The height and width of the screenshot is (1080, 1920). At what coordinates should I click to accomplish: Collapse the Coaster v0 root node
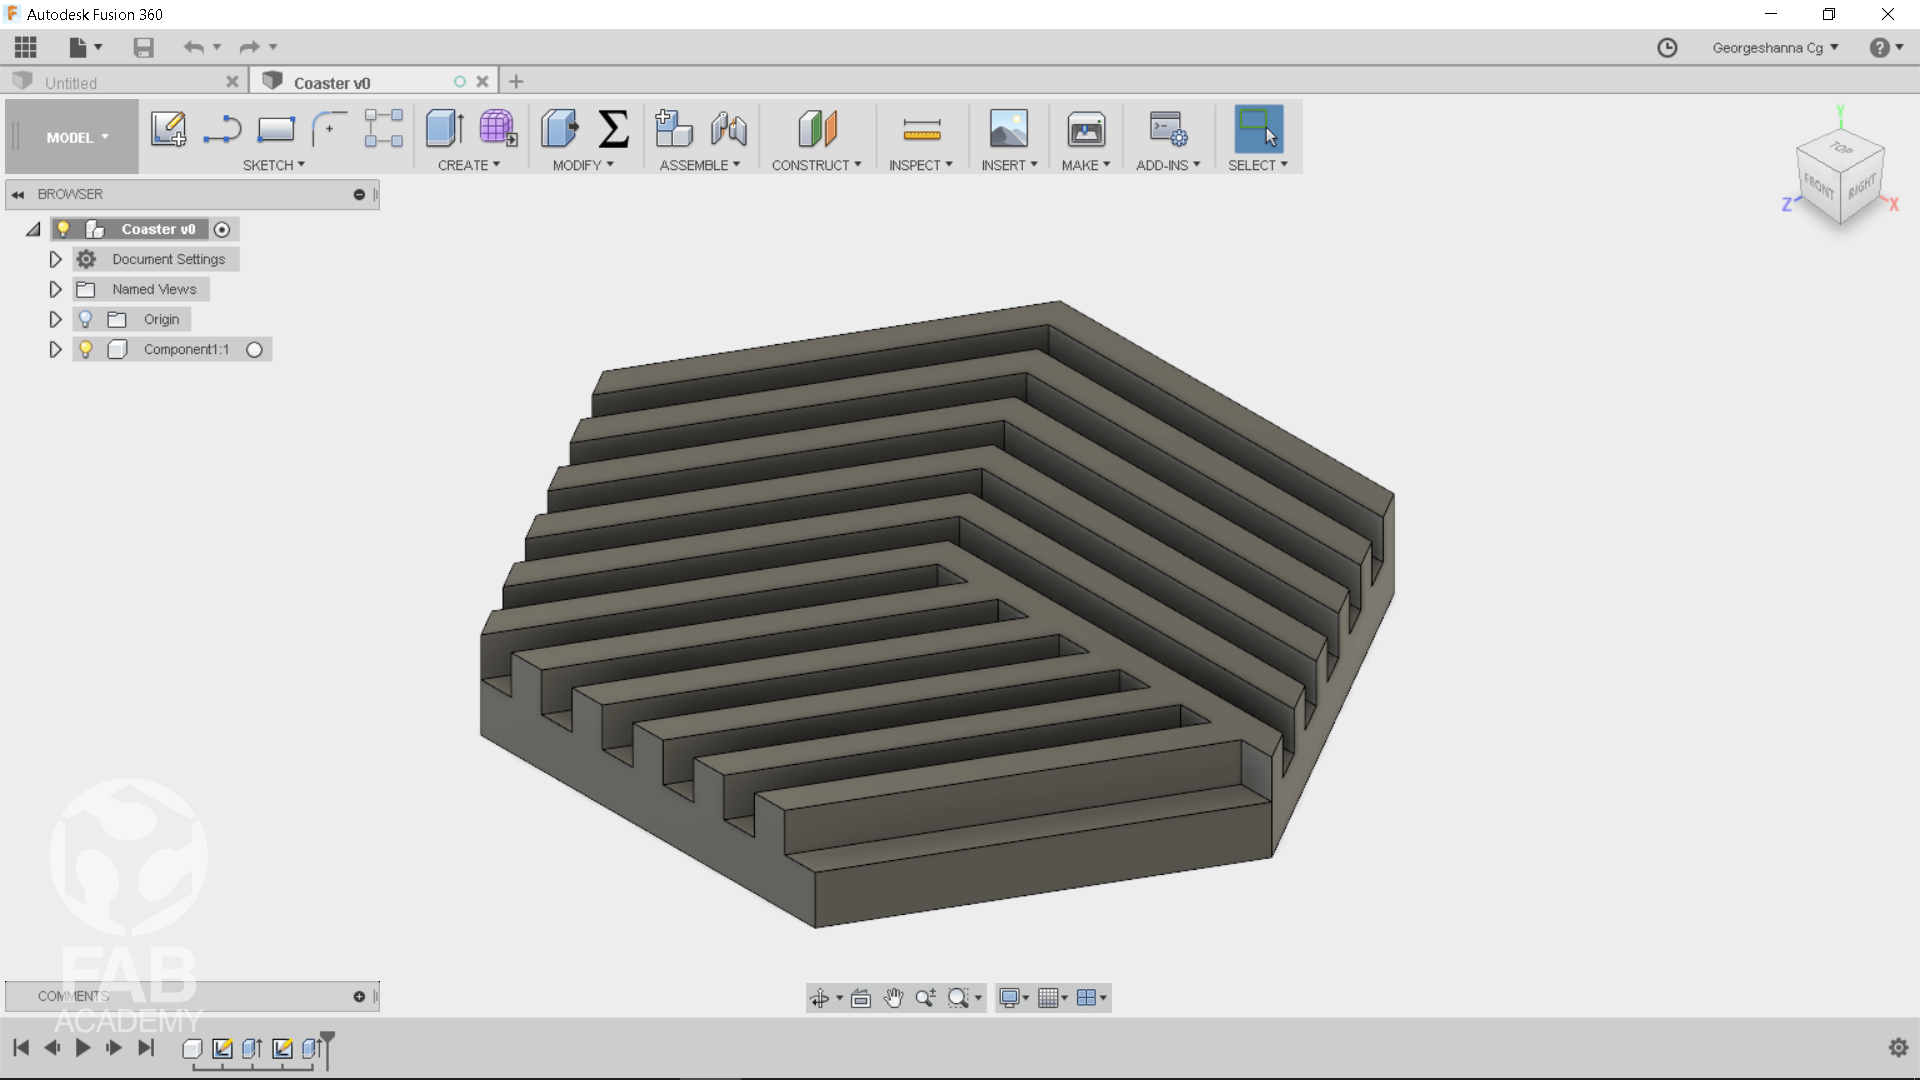click(33, 229)
